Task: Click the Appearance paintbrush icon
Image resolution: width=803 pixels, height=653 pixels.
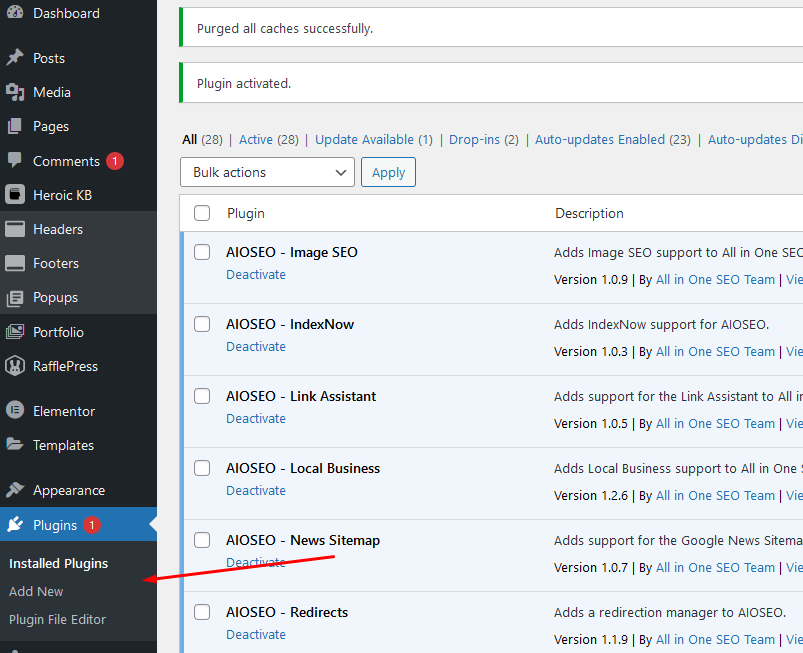Action: [x=15, y=490]
